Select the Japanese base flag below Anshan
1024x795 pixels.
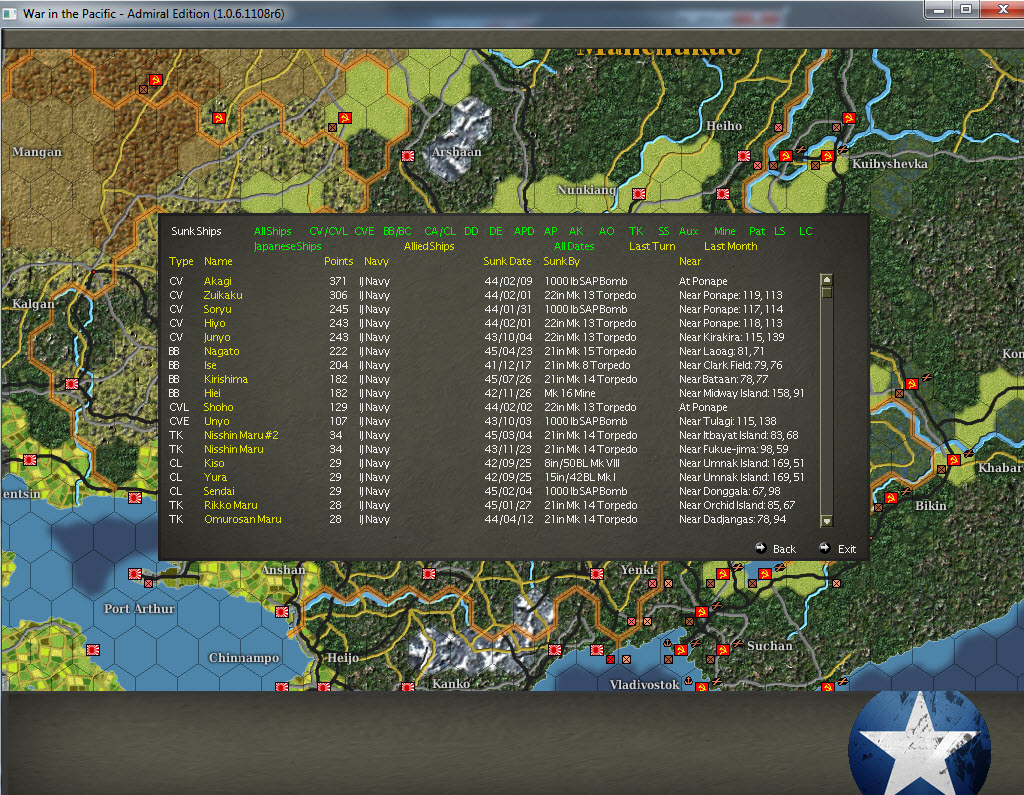tap(282, 612)
